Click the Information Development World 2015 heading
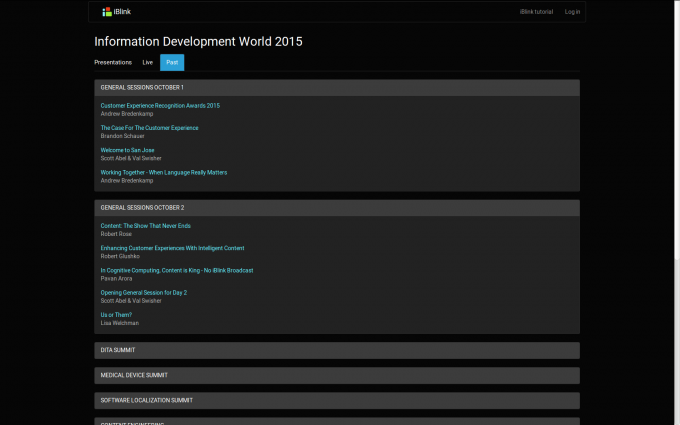 click(198, 42)
